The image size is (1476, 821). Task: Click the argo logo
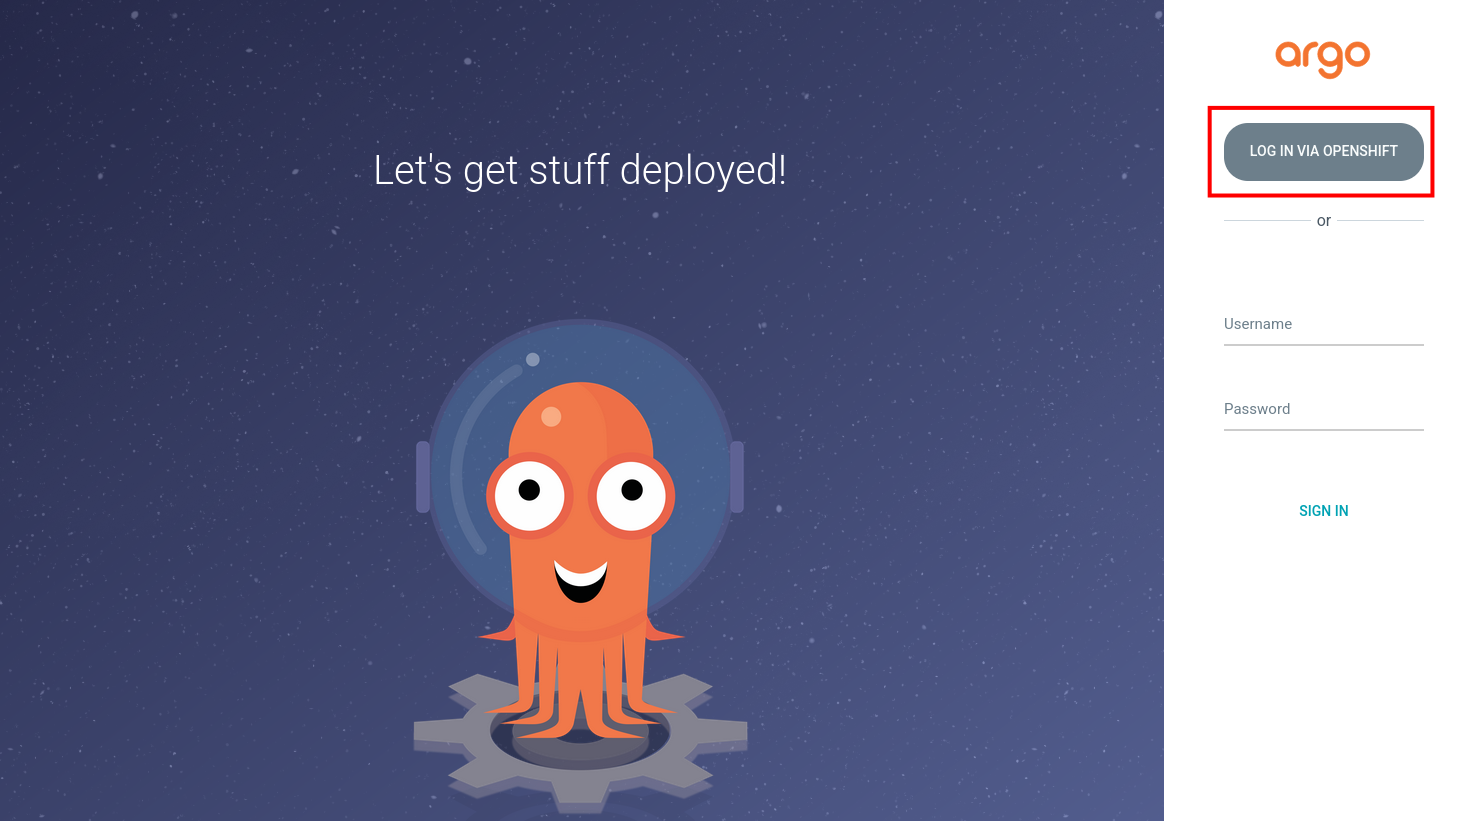[1322, 58]
